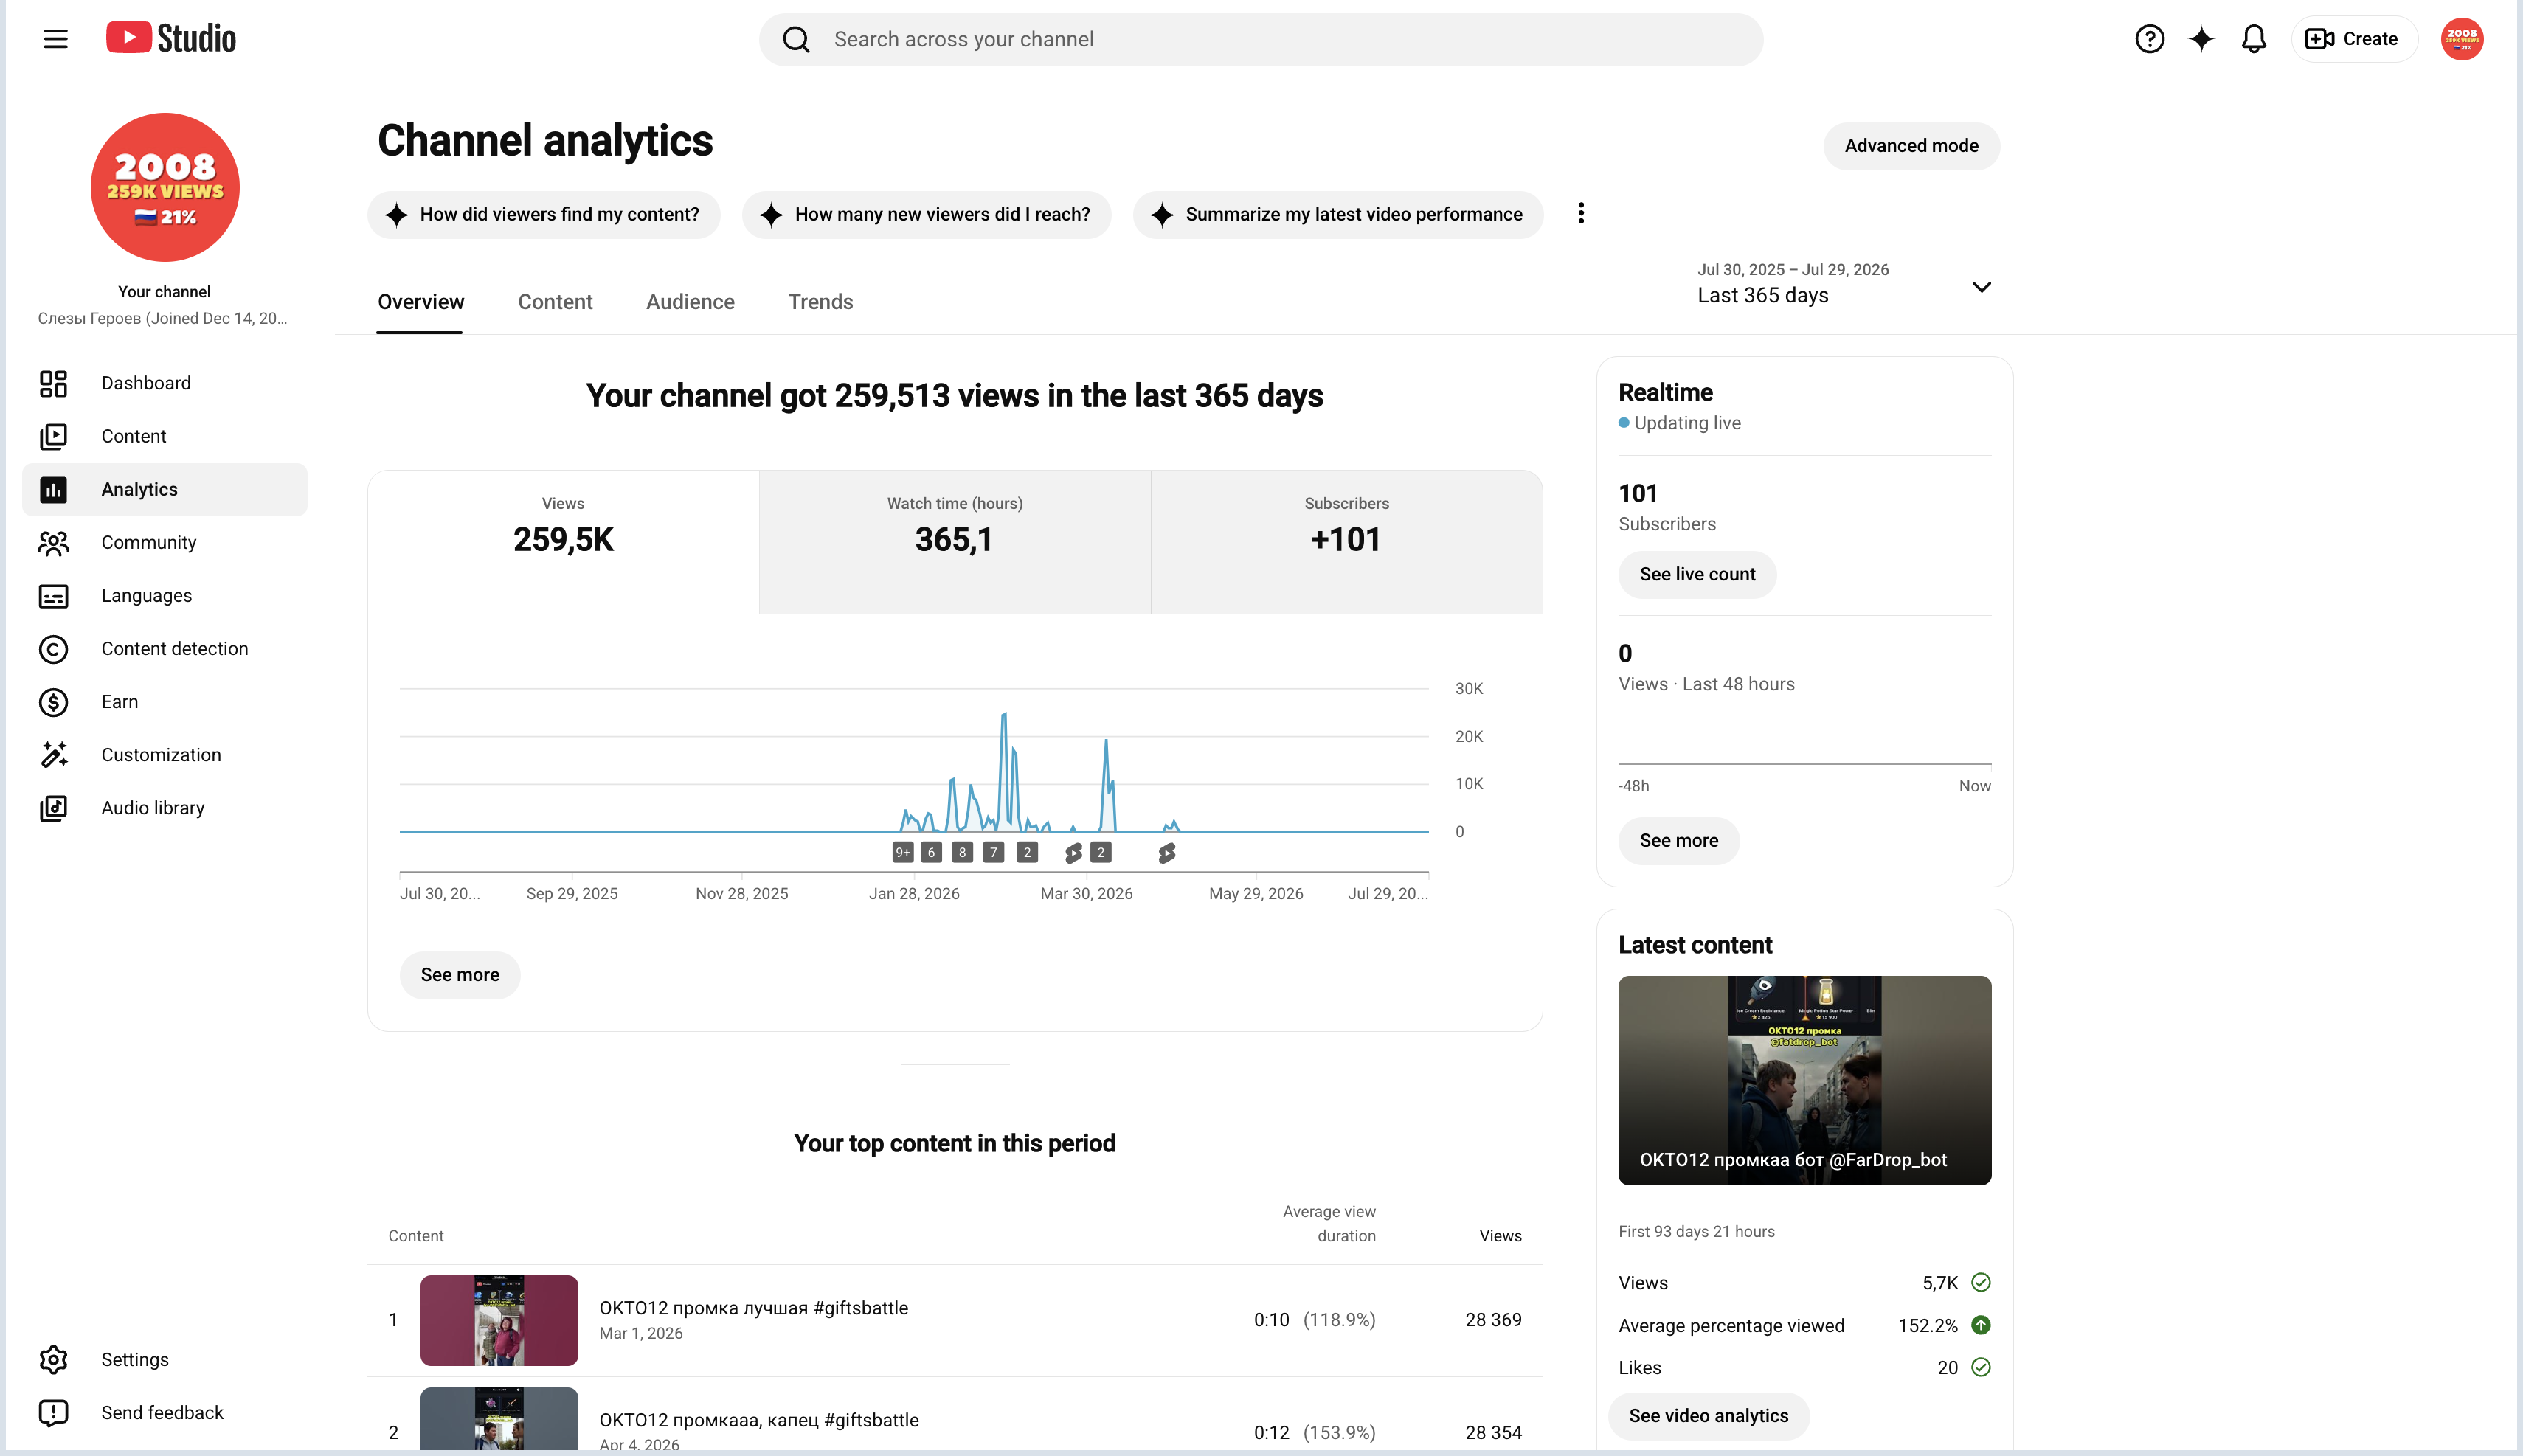Viewport: 2523px width, 1456px height.
Task: Open the account avatar menu
Action: tap(2461, 39)
